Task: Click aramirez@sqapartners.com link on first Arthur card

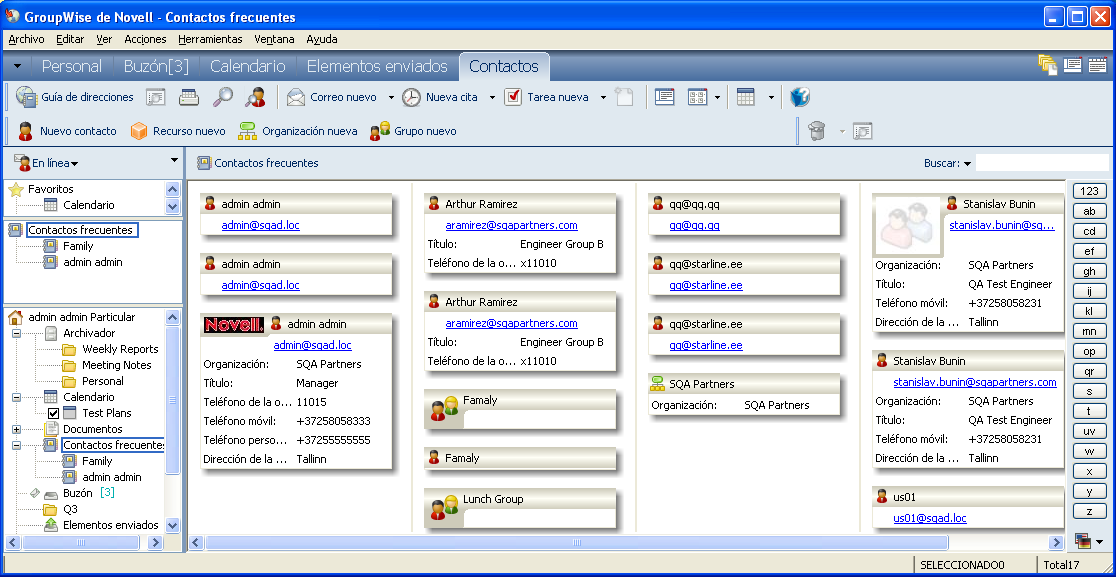Action: point(511,226)
